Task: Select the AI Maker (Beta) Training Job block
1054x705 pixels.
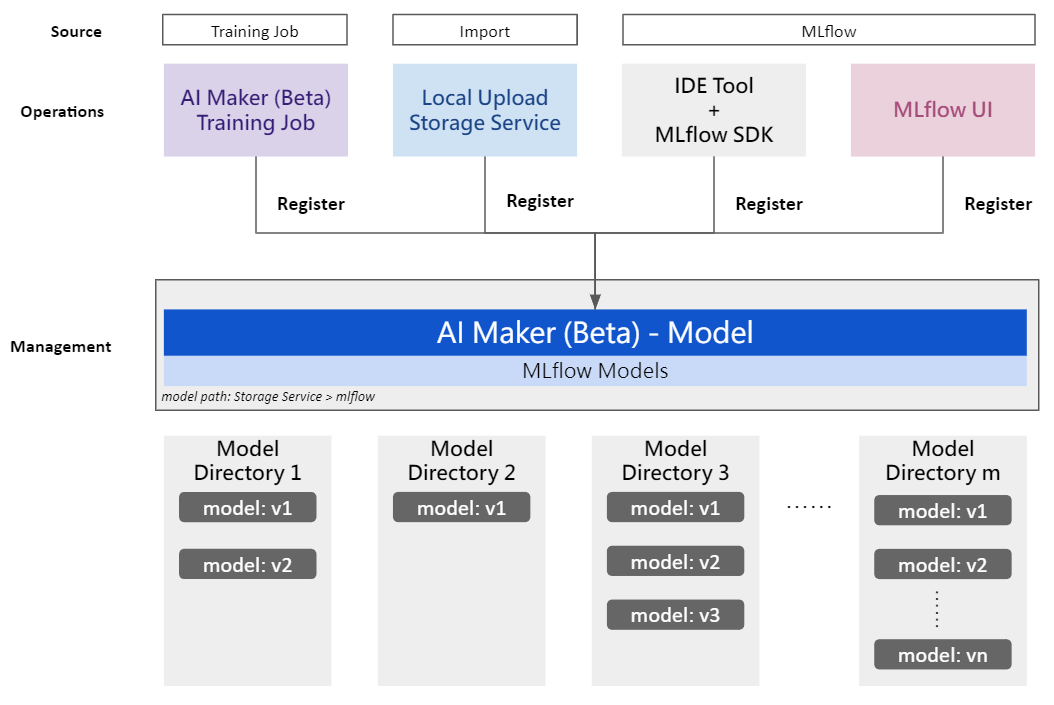Action: (256, 110)
